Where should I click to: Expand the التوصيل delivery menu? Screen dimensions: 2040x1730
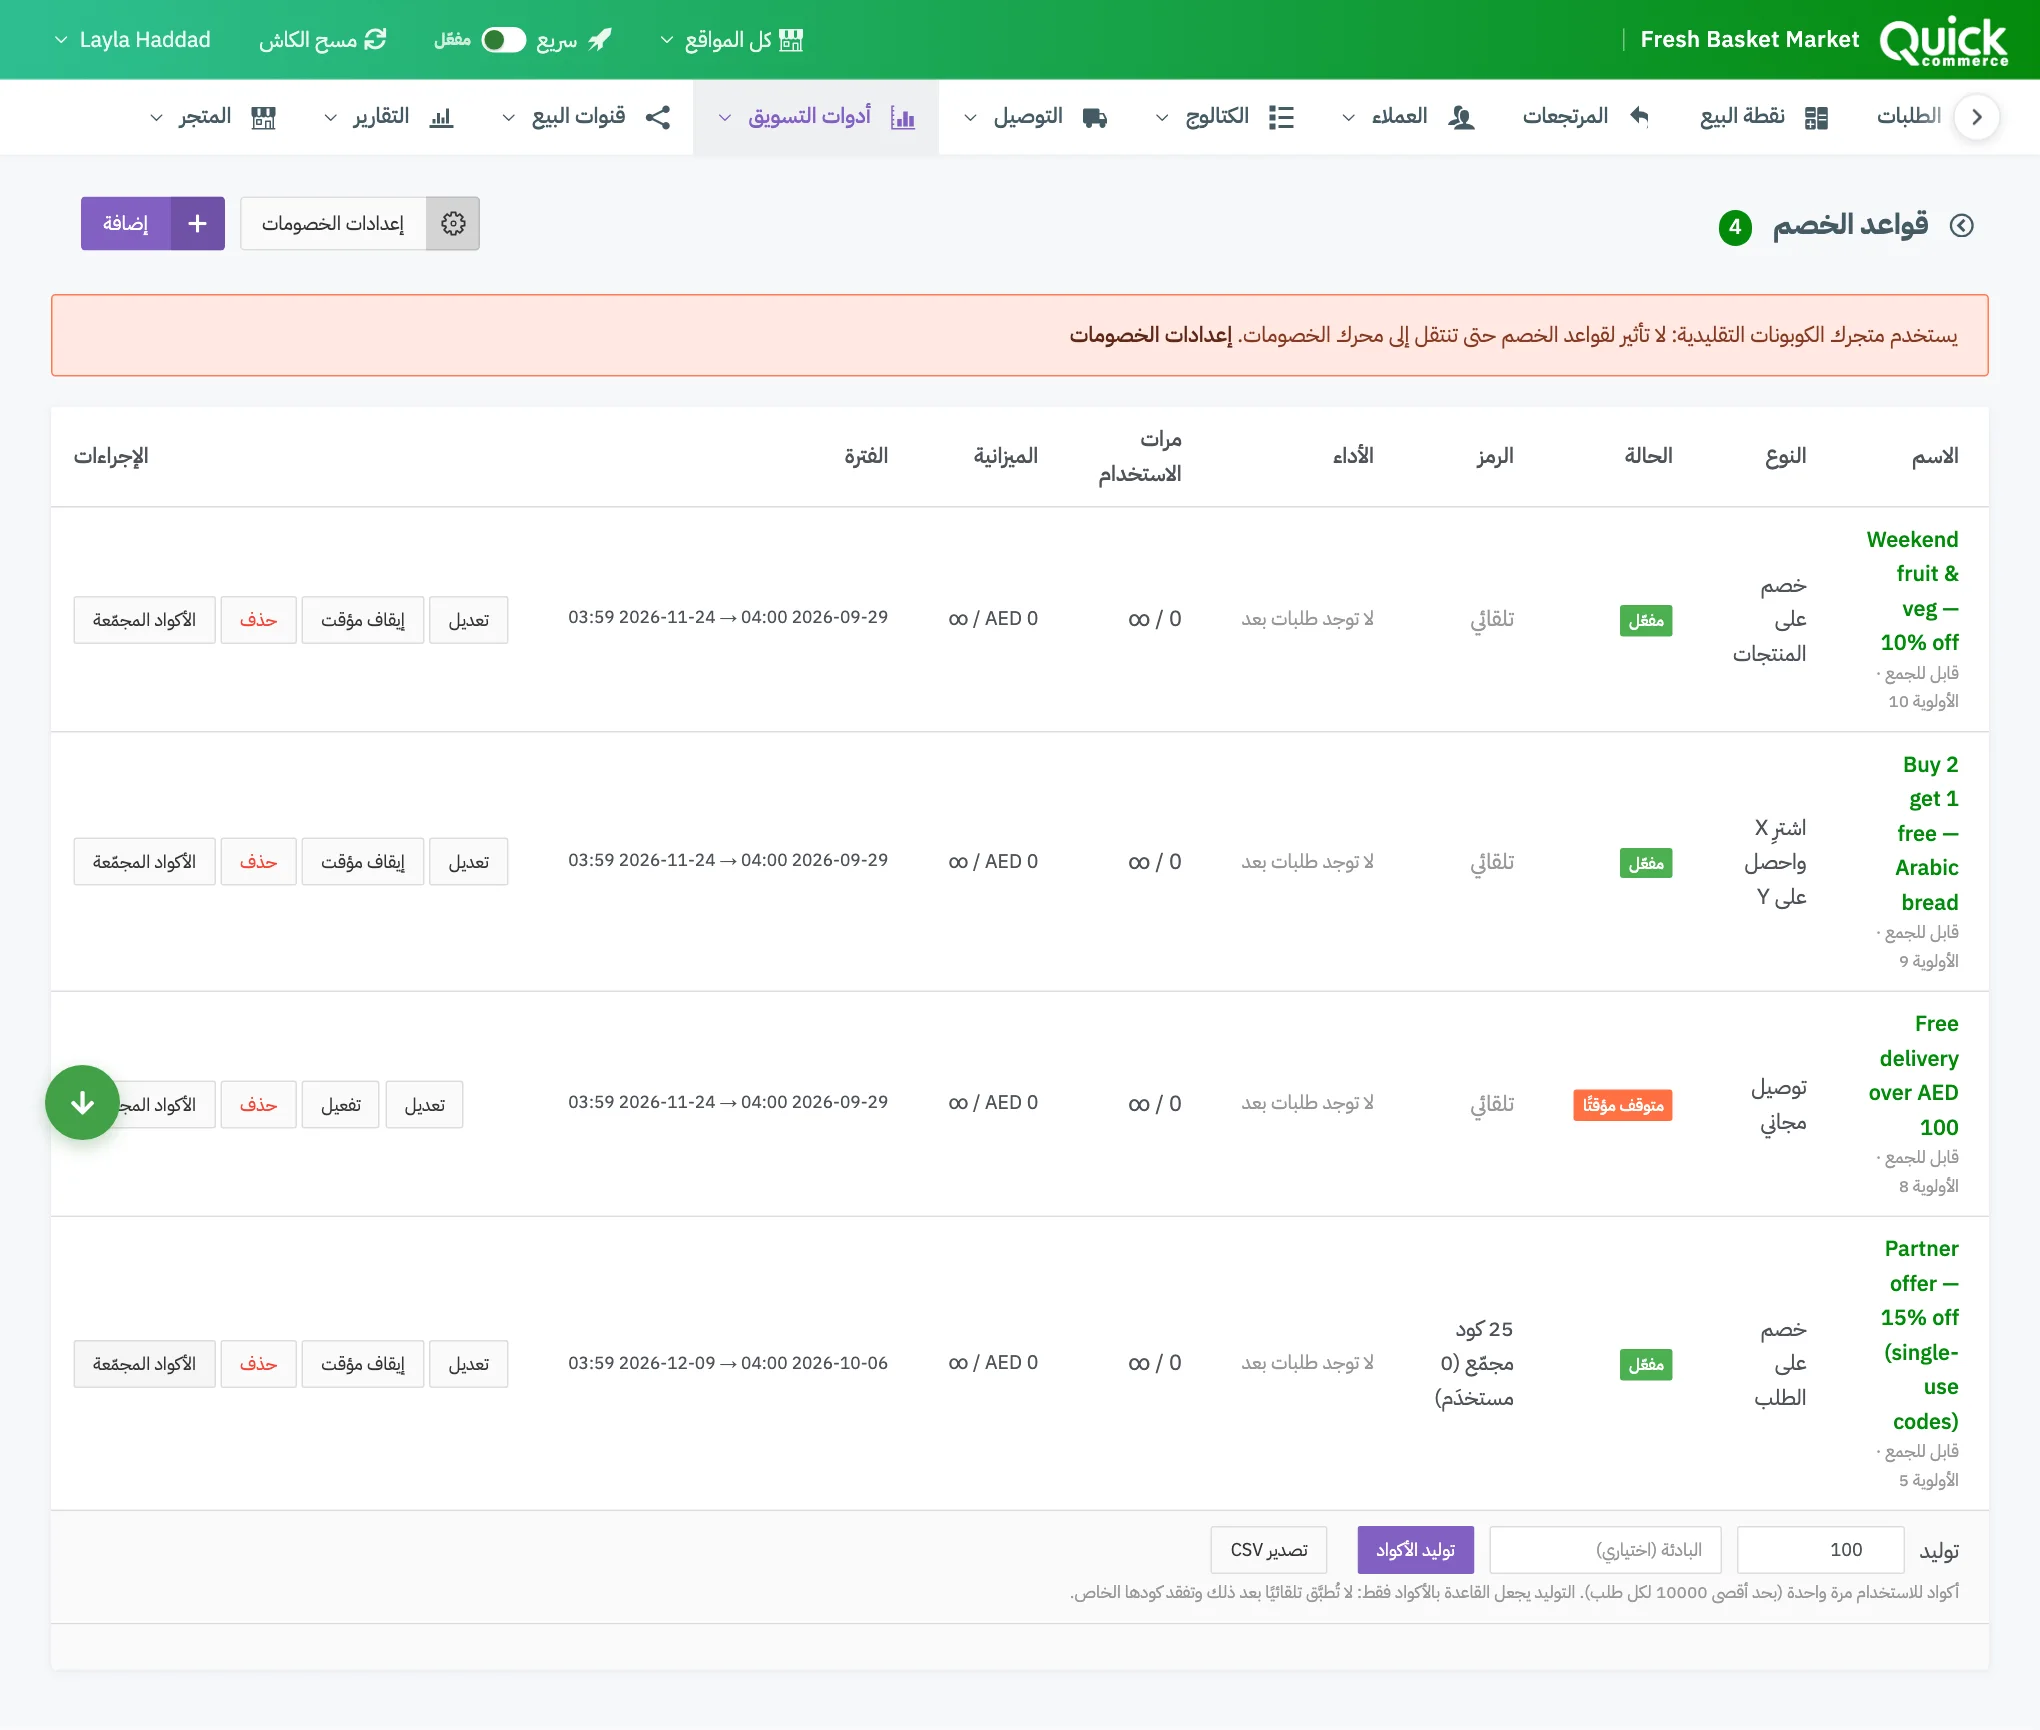(1035, 117)
